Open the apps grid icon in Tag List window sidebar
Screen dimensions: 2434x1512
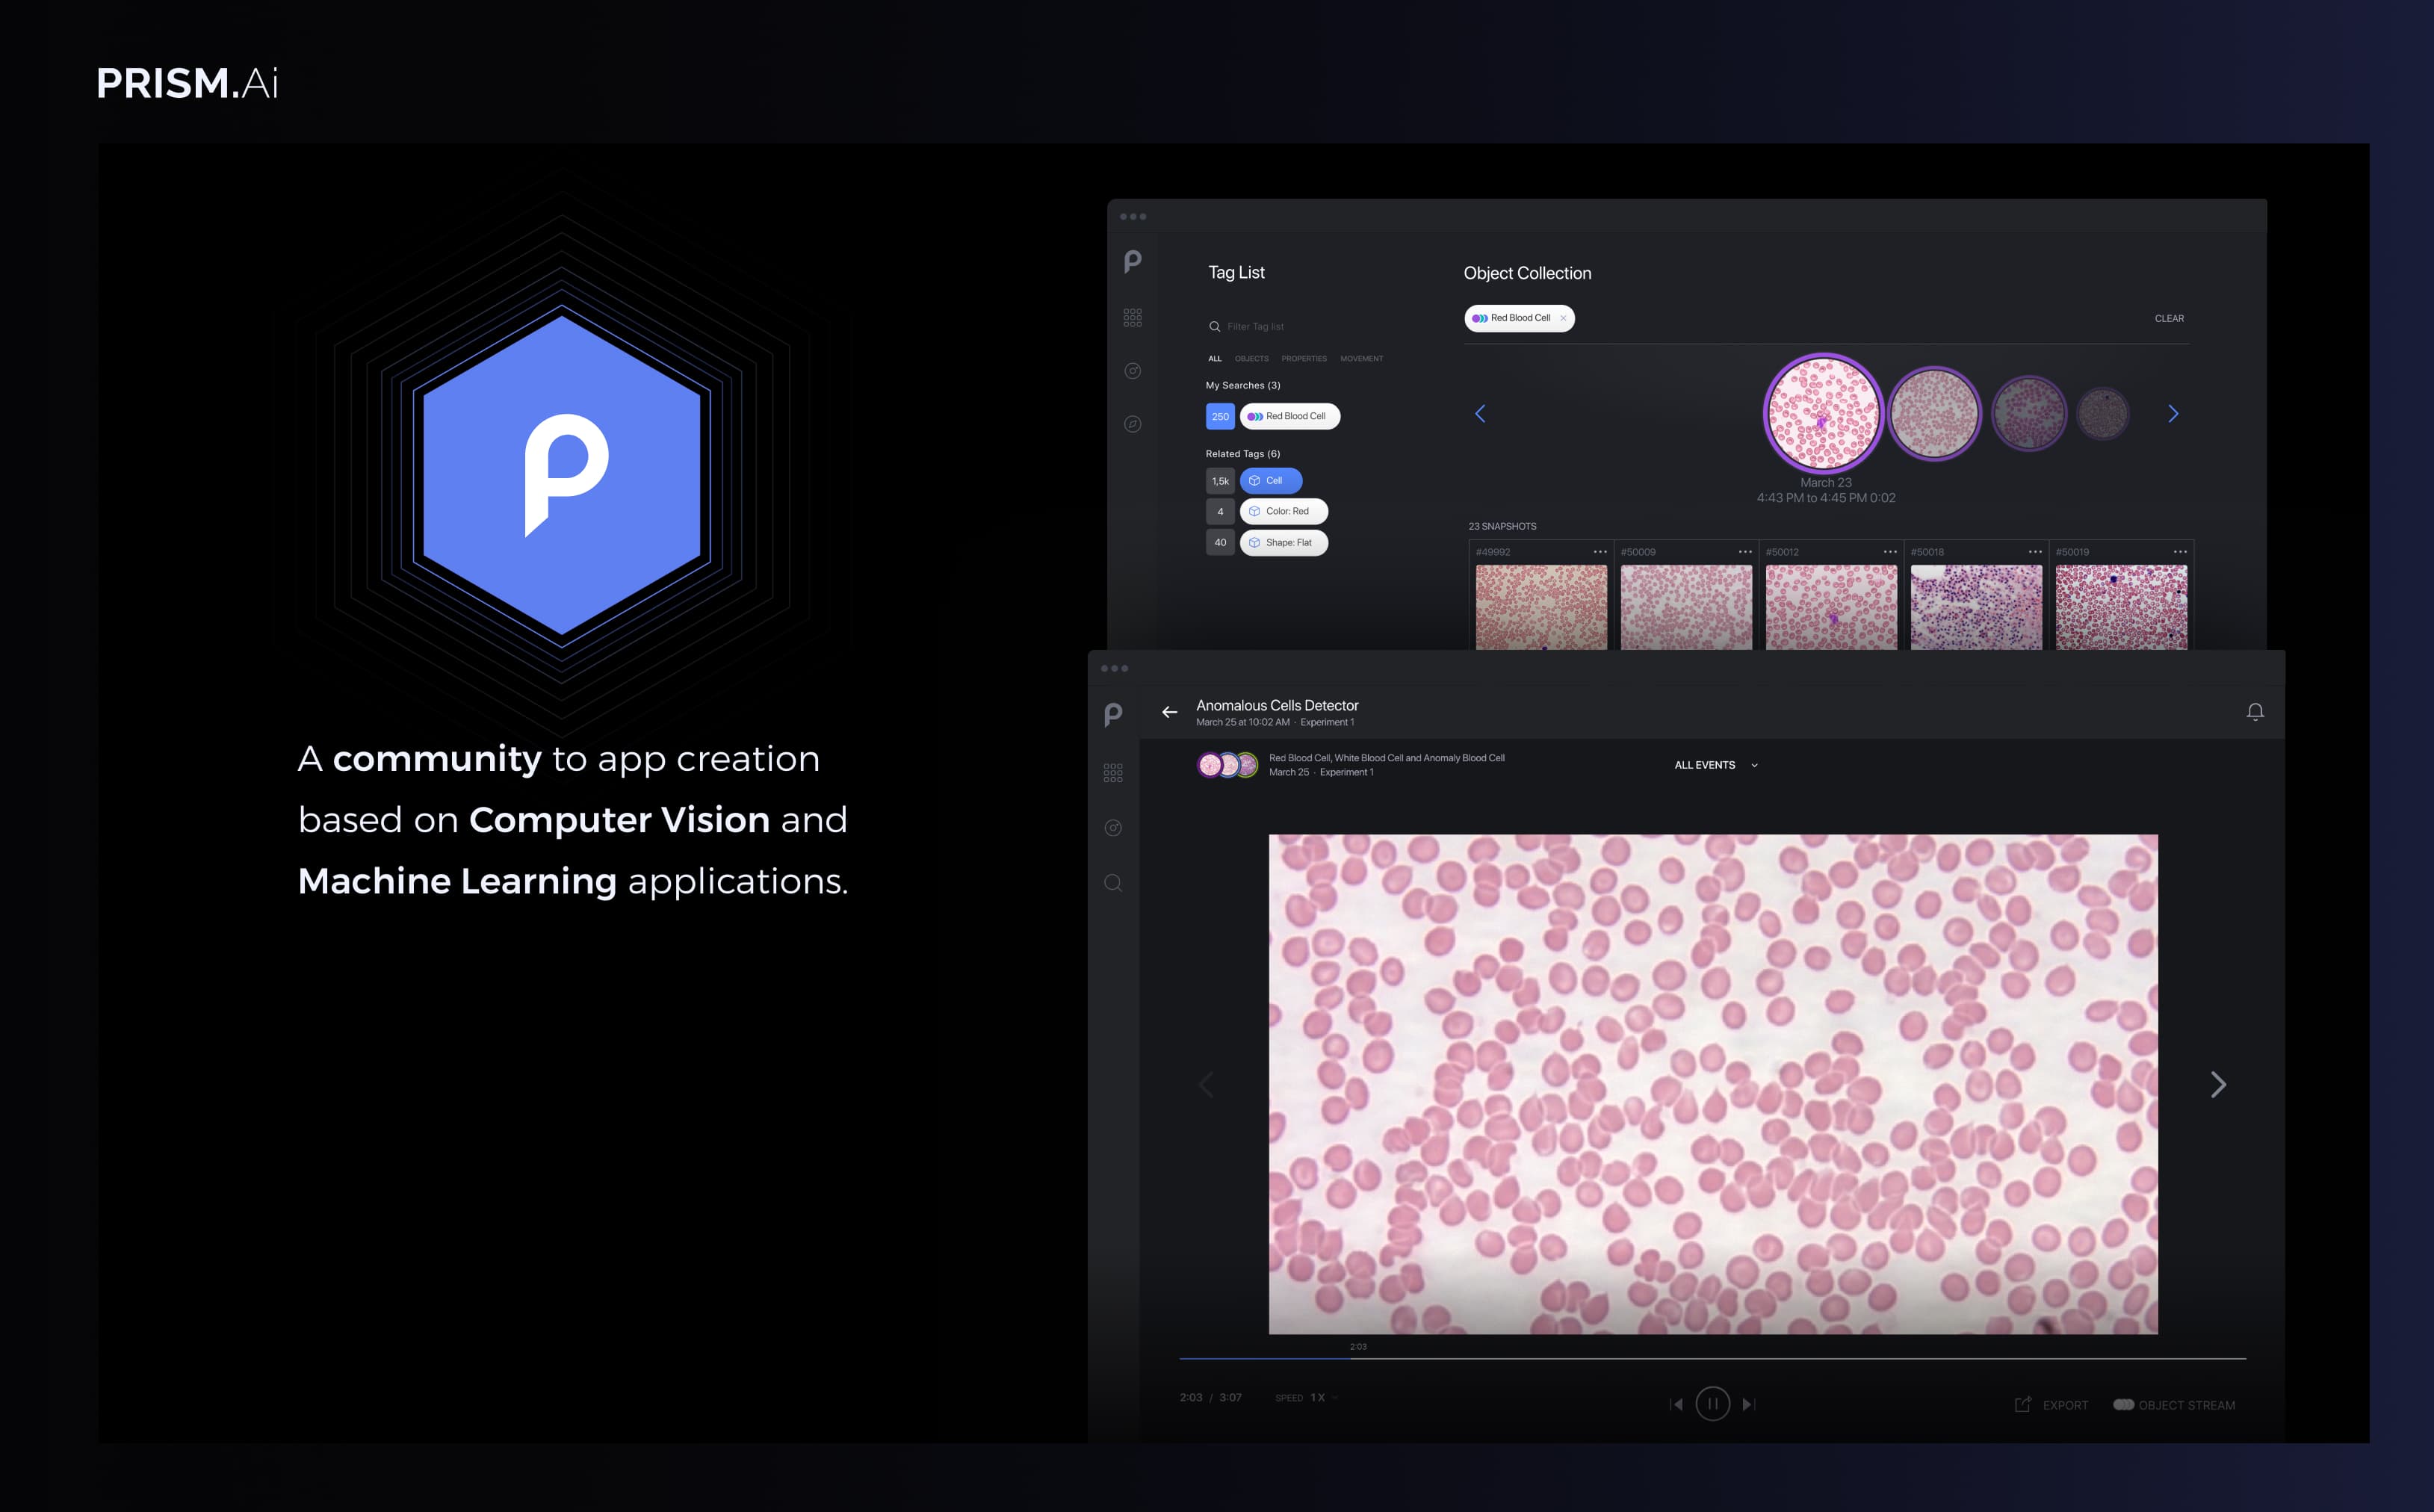1132,318
